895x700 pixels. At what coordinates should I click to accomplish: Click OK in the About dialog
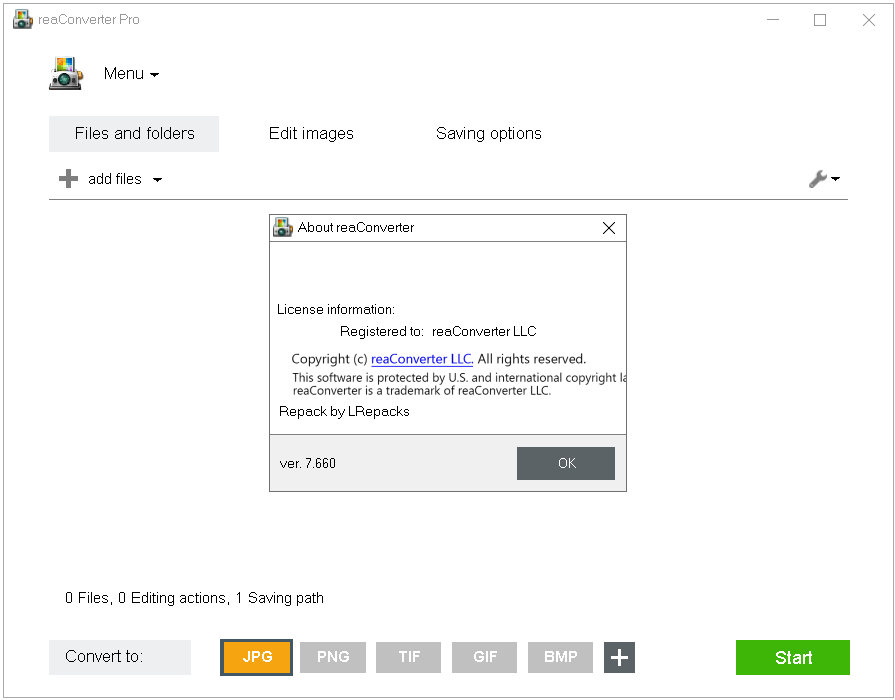tap(566, 463)
